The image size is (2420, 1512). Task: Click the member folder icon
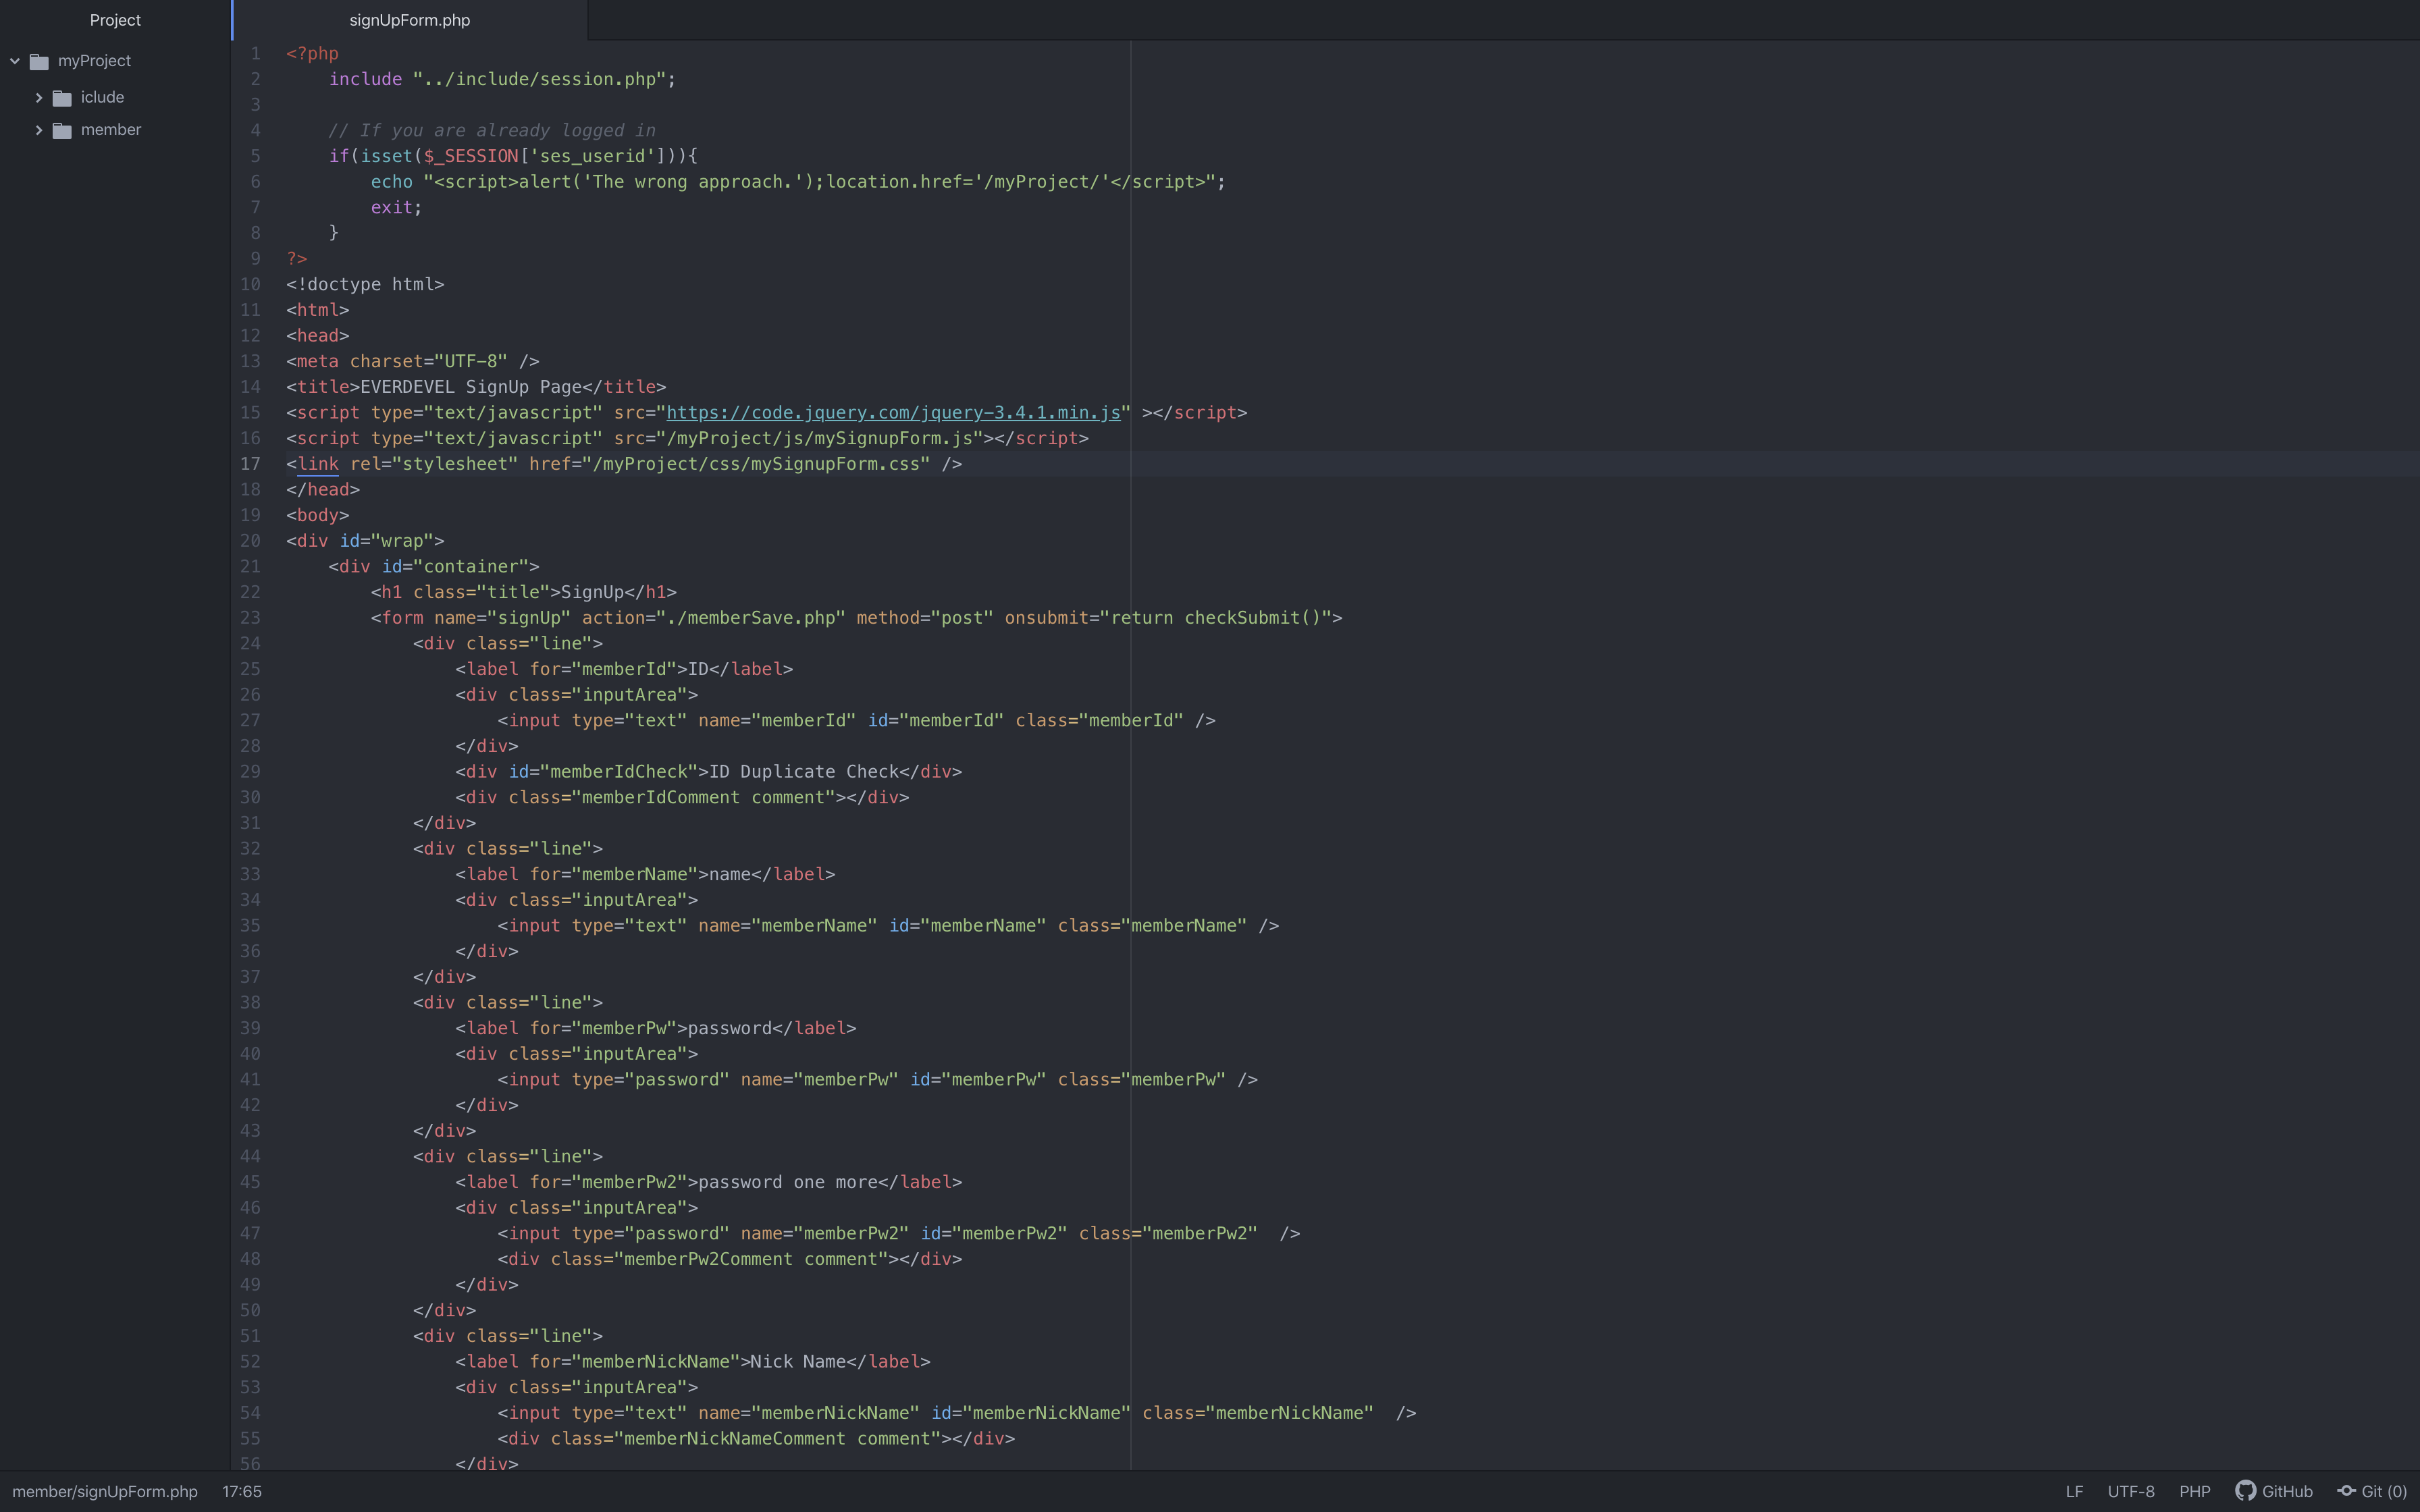(62, 131)
